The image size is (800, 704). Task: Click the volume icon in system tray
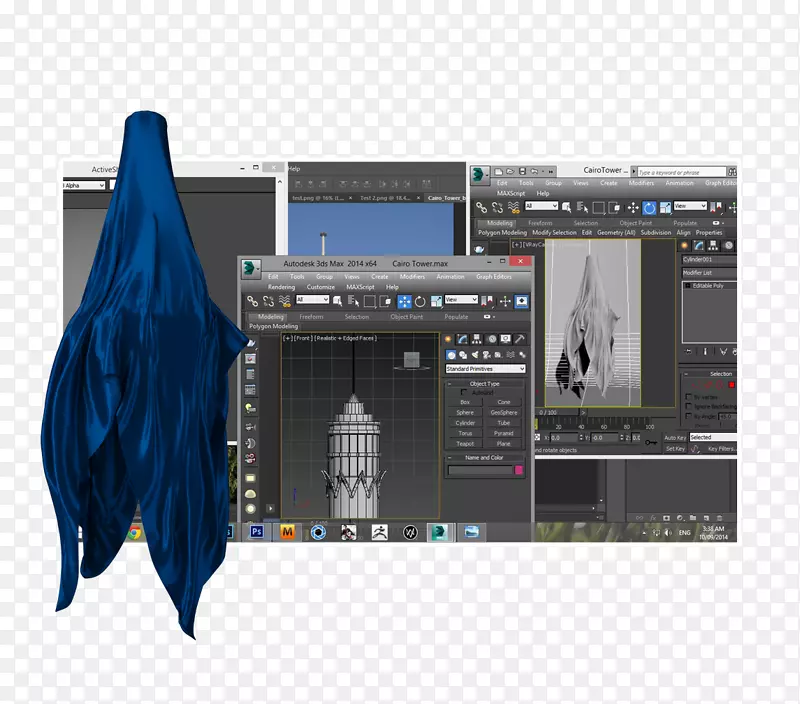[668, 533]
